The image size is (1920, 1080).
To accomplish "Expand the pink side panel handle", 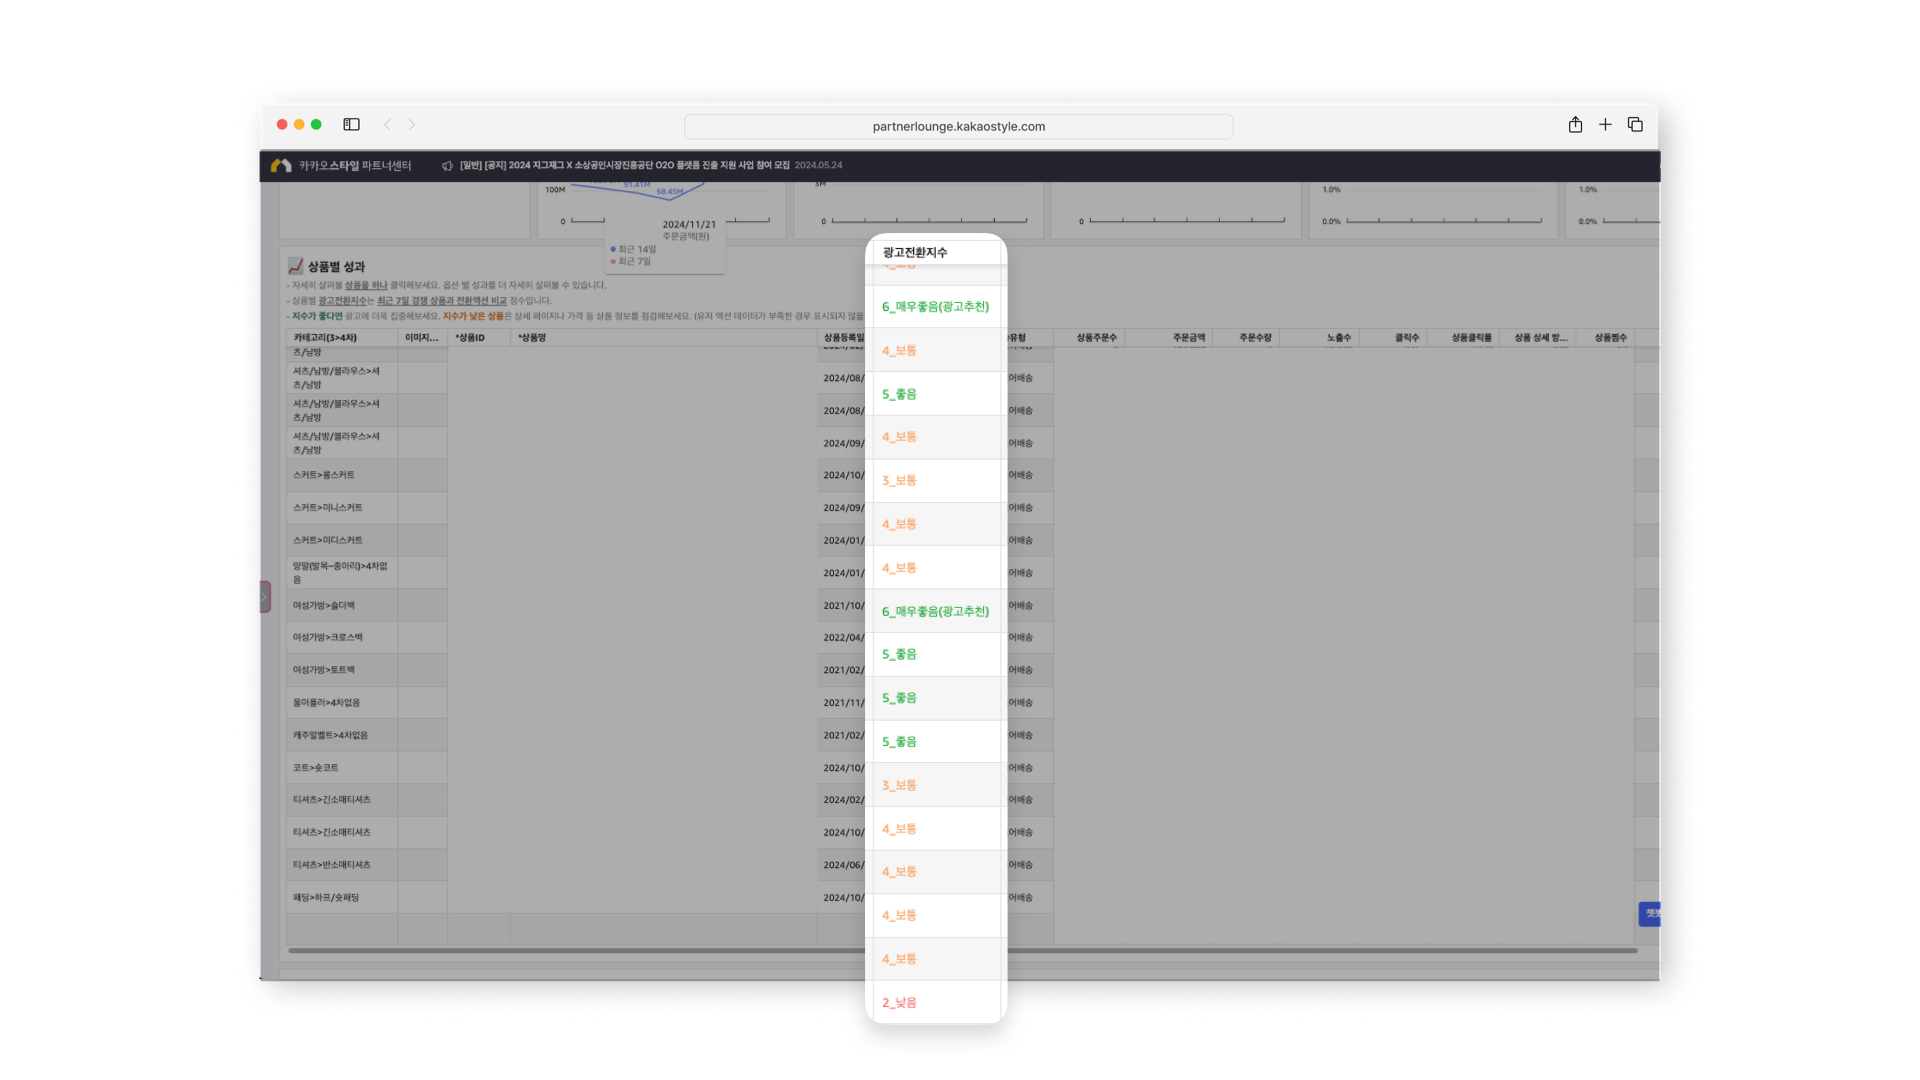I will click(265, 597).
